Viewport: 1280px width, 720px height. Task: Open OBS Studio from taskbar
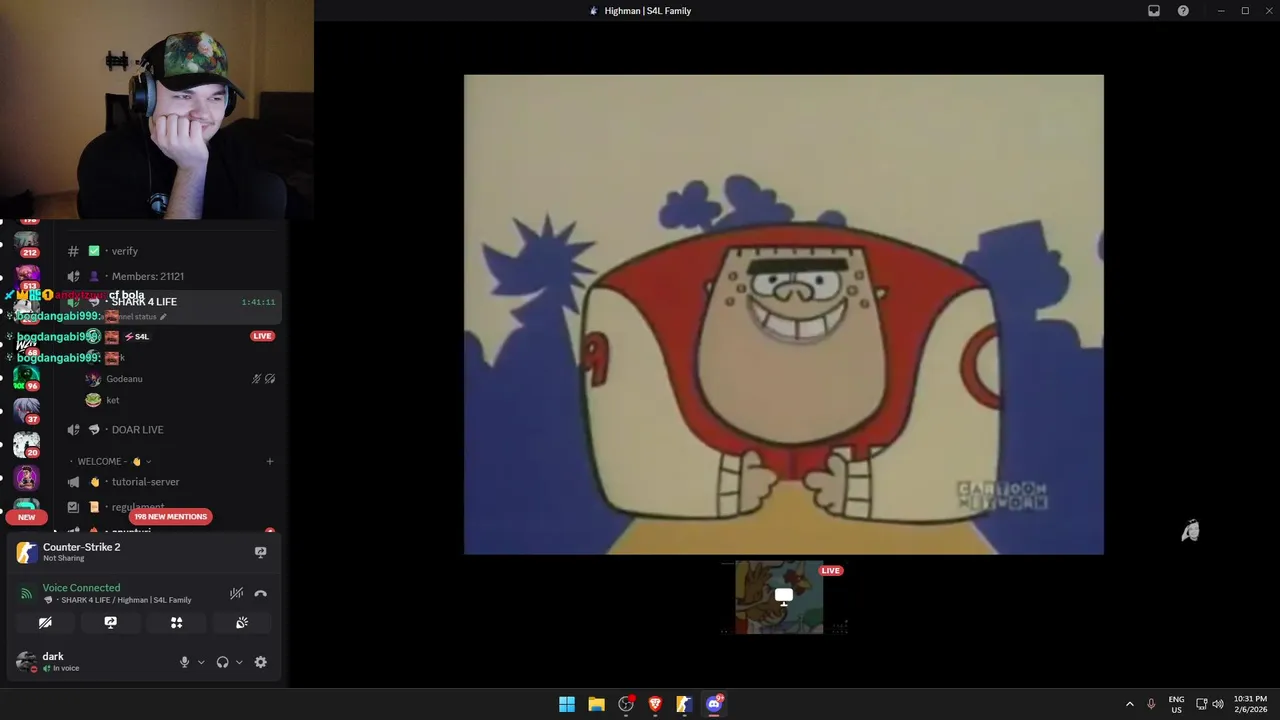pos(626,704)
